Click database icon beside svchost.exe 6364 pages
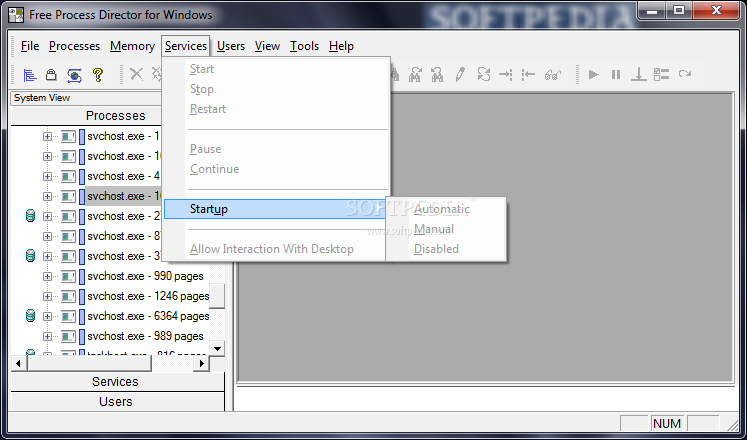747x440 pixels. 30,316
